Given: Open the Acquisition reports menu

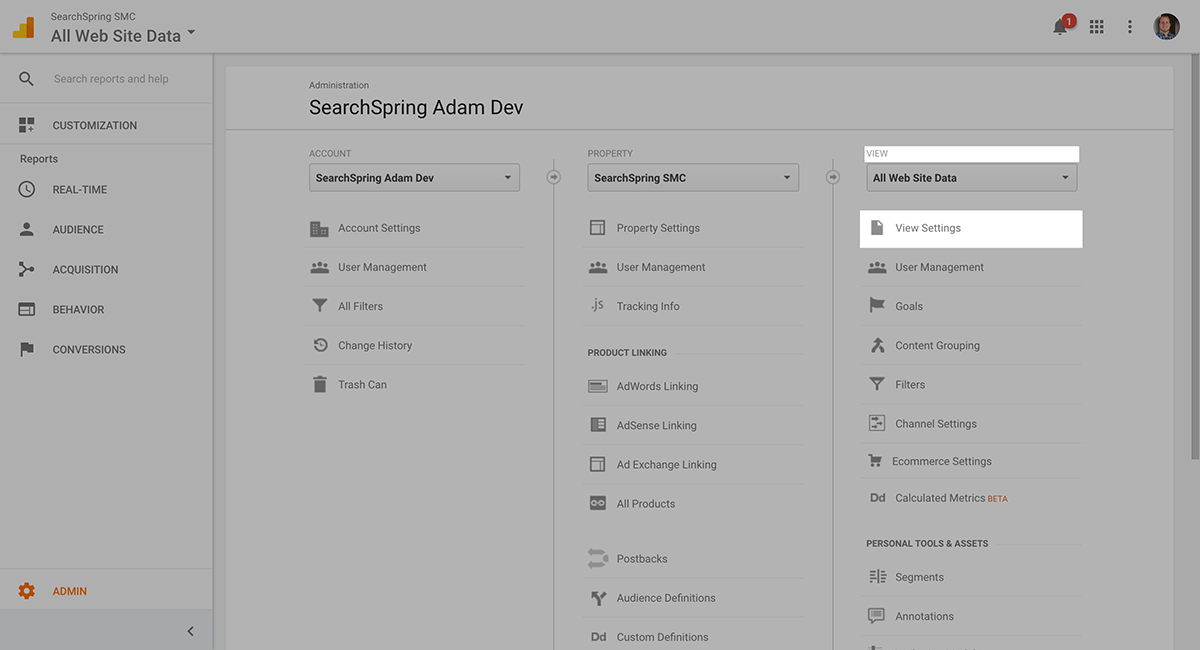Looking at the screenshot, I should pyautogui.click(x=85, y=270).
